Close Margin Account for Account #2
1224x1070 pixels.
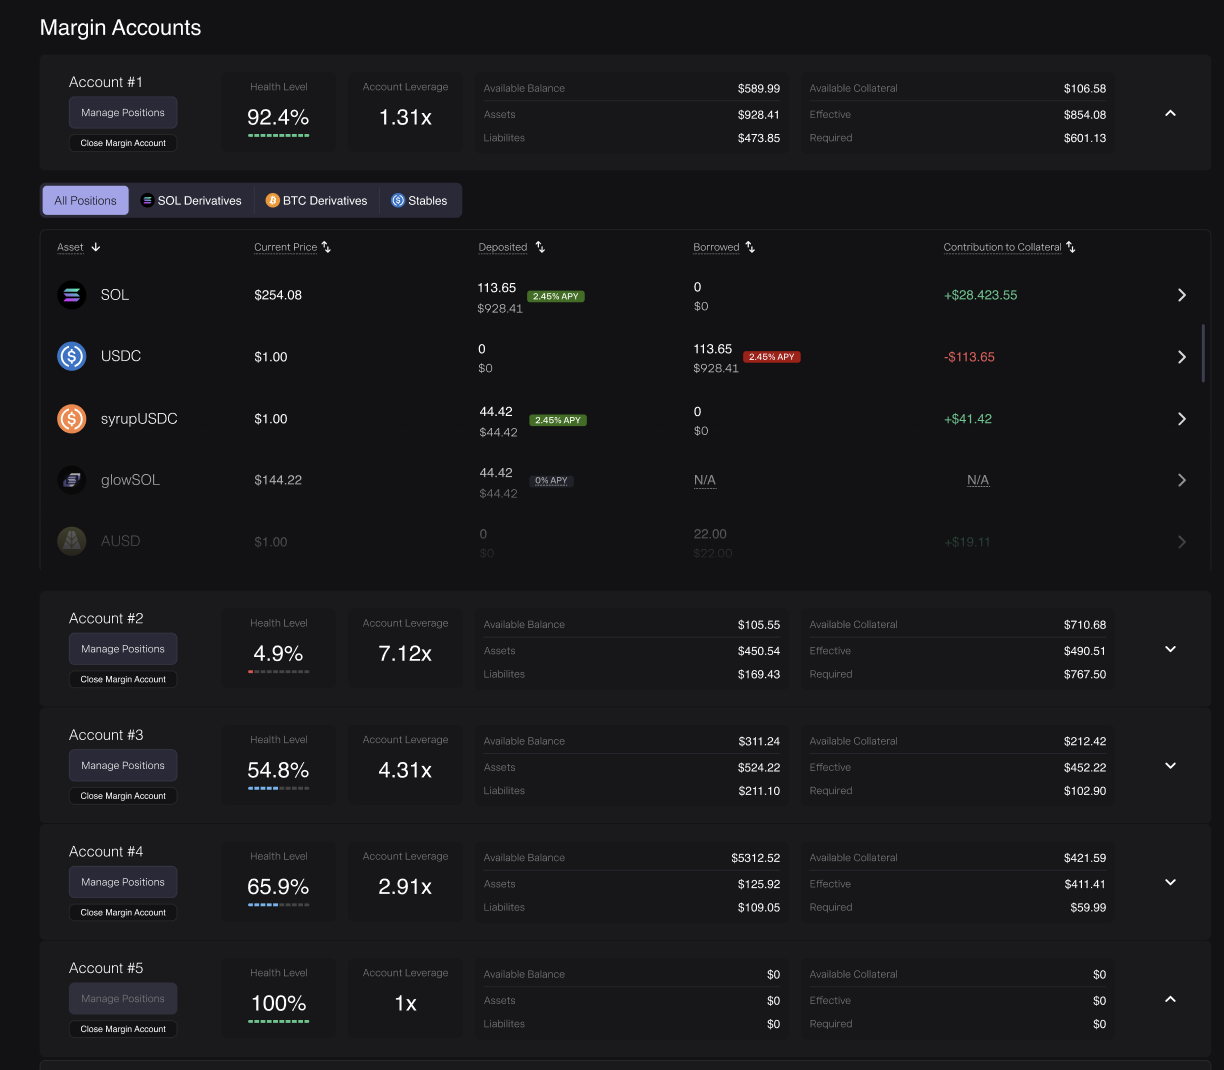coord(123,679)
